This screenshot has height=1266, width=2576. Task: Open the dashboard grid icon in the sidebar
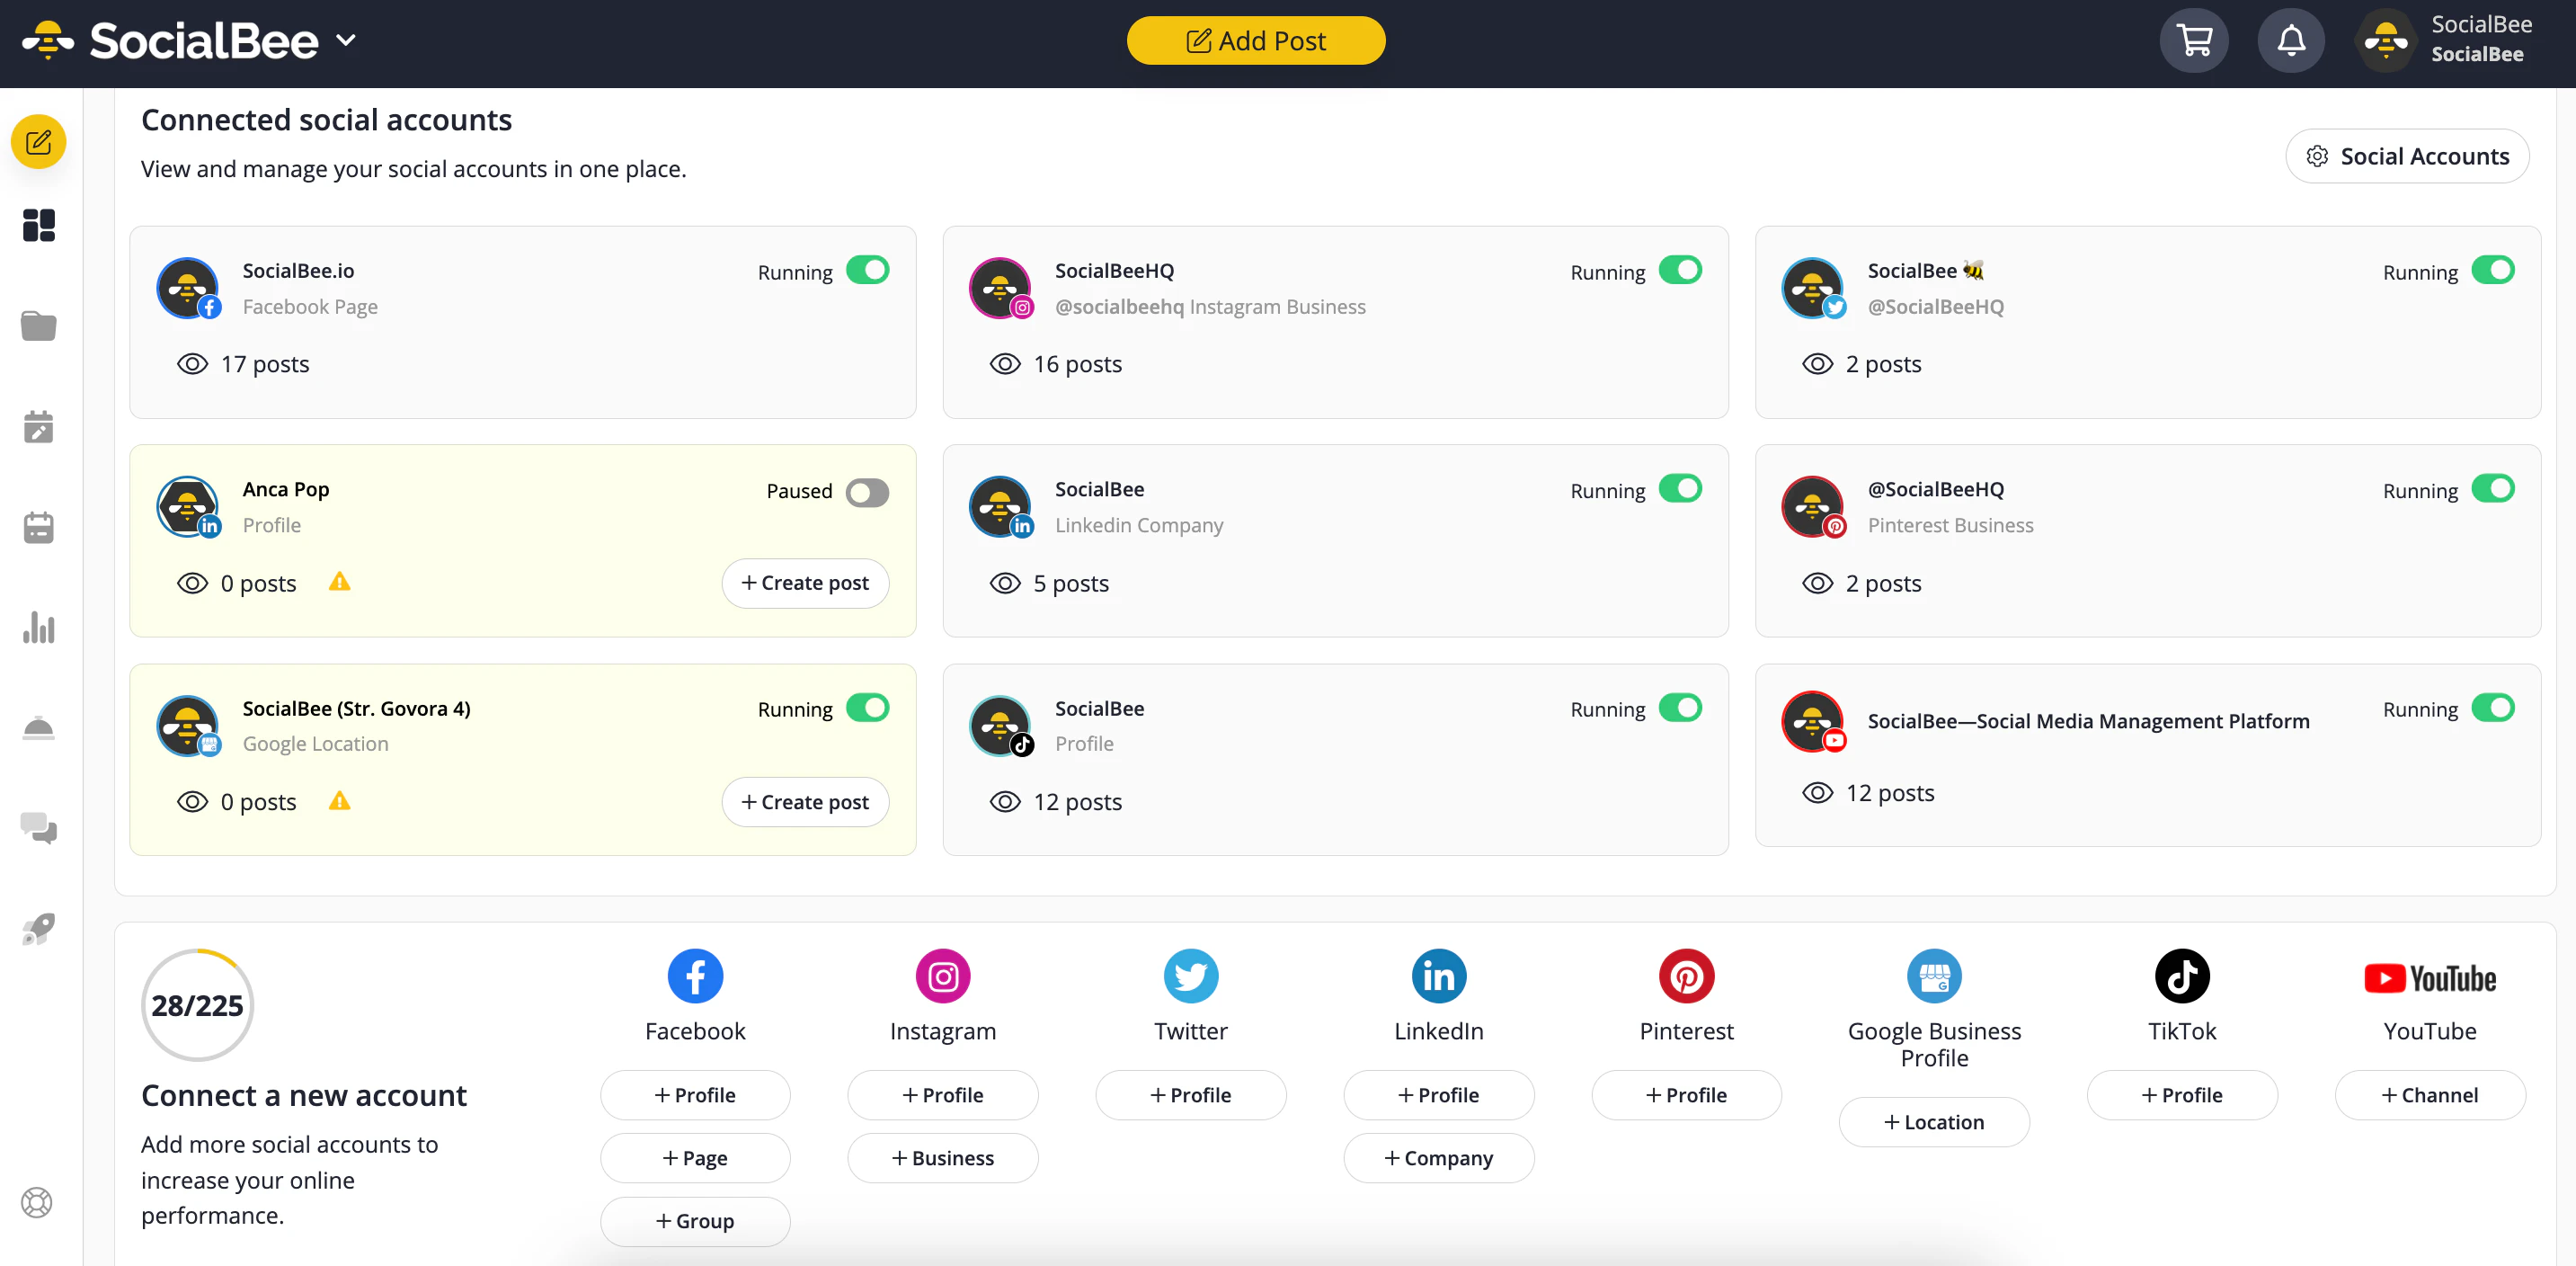pyautogui.click(x=38, y=225)
